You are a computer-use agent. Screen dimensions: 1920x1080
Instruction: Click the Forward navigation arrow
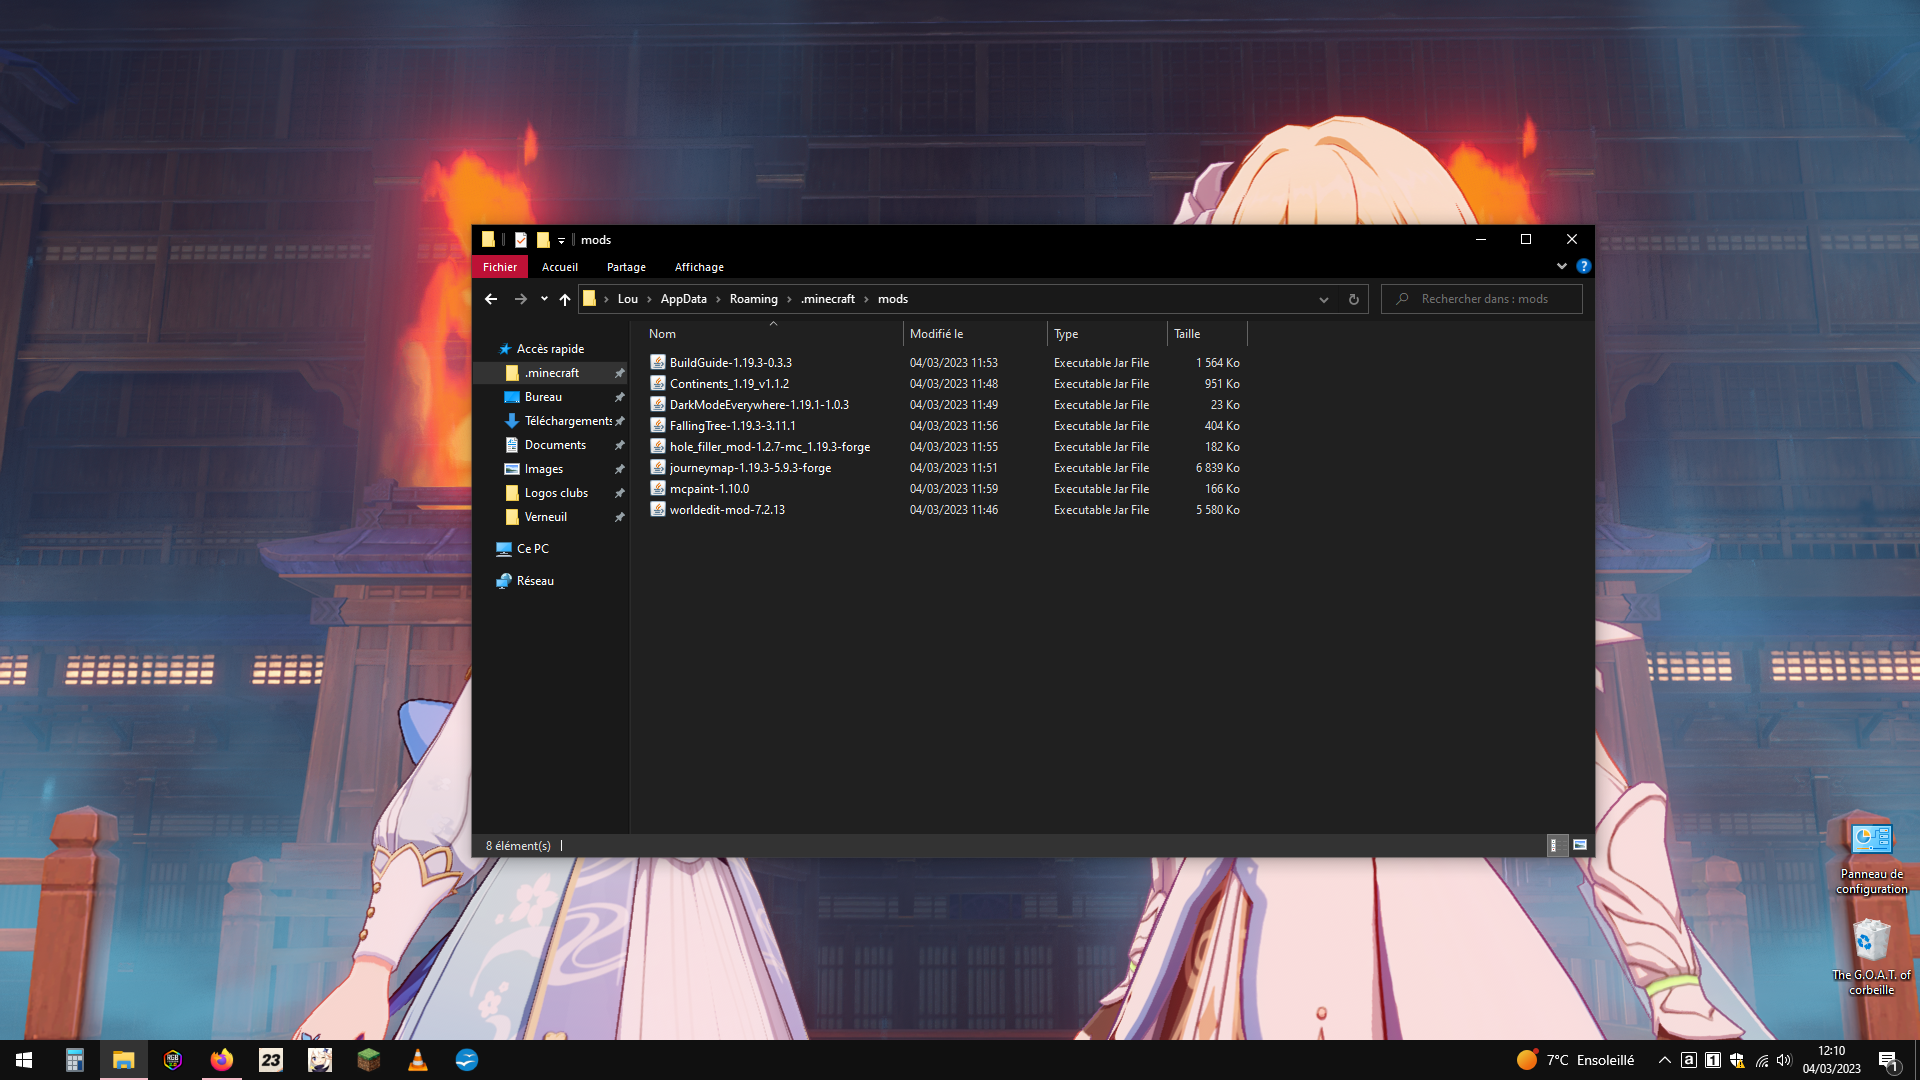click(520, 299)
